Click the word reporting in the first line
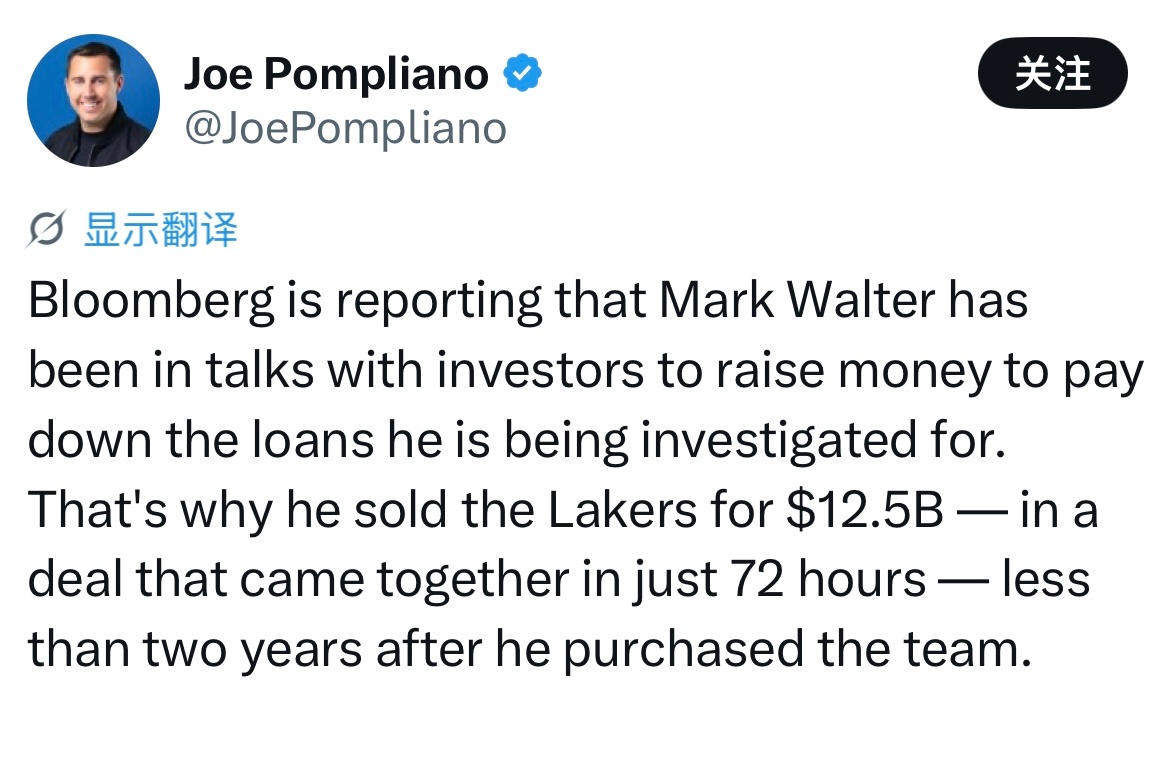This screenshot has width=1156, height=757. [438, 301]
